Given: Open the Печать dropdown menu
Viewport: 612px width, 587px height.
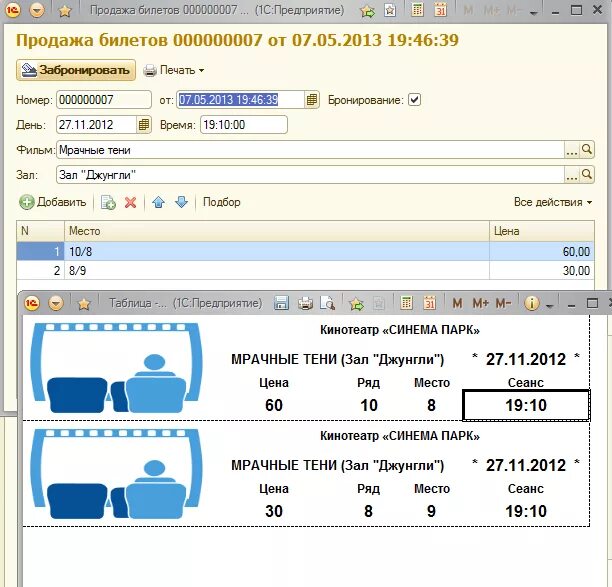Looking at the screenshot, I should coord(174,70).
